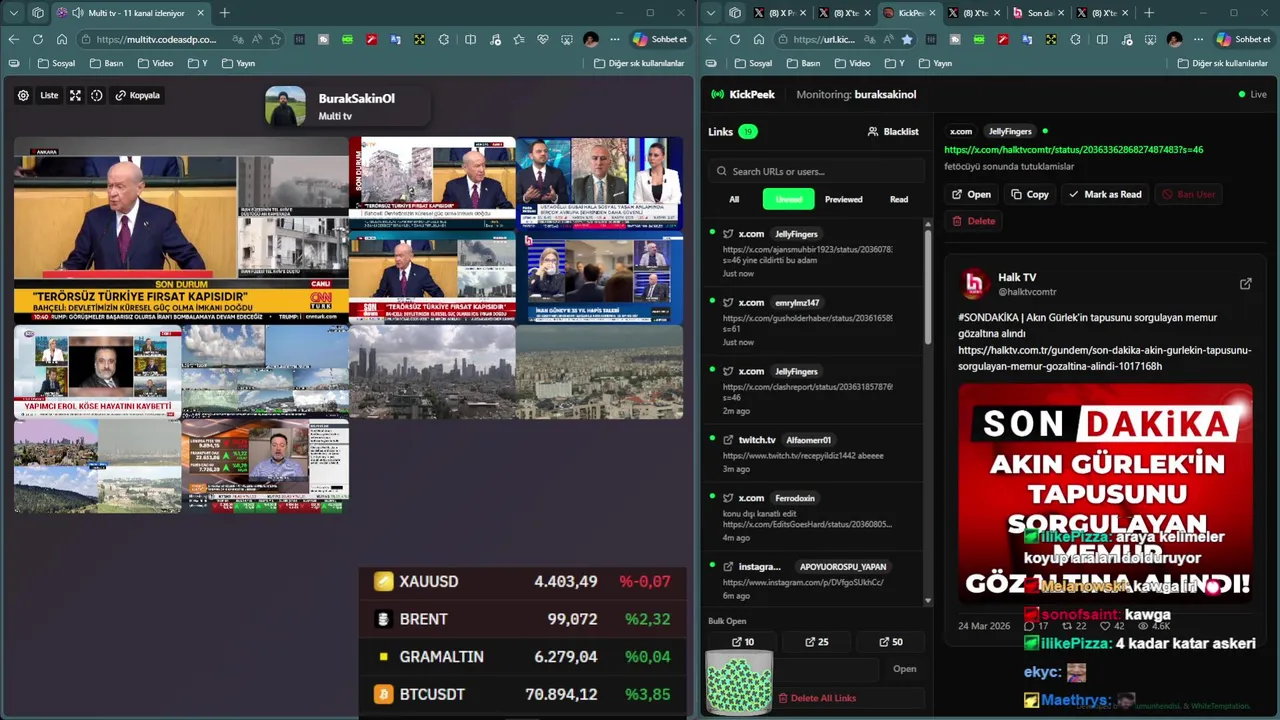The height and width of the screenshot is (720, 1280).
Task: Close the KickPeek browser tab
Action: pos(933,13)
